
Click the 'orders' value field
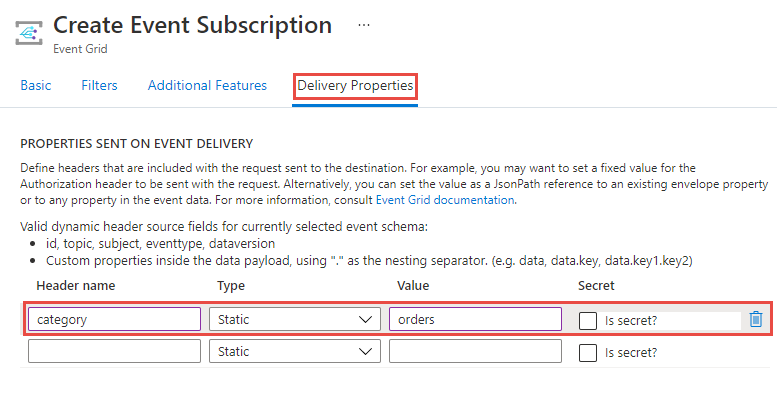475,319
